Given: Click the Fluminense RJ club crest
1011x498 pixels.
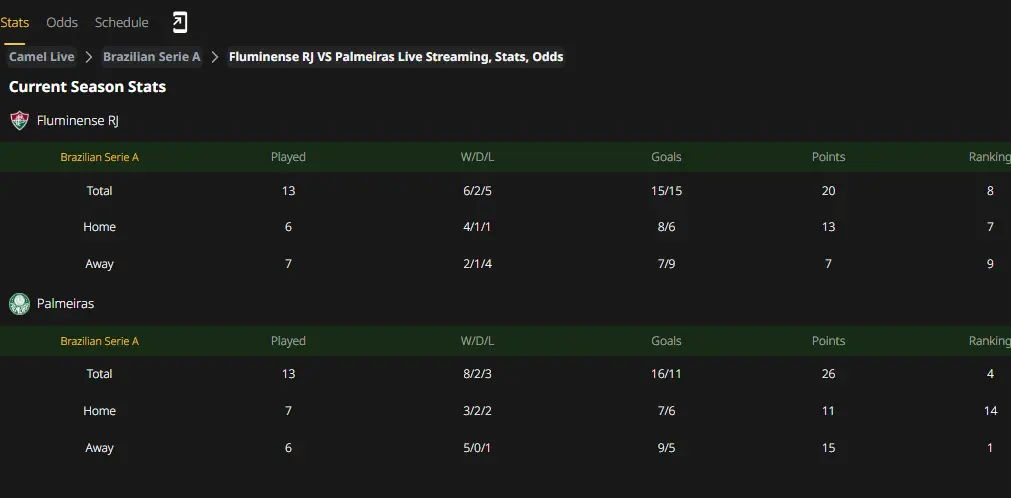Looking at the screenshot, I should (19, 121).
